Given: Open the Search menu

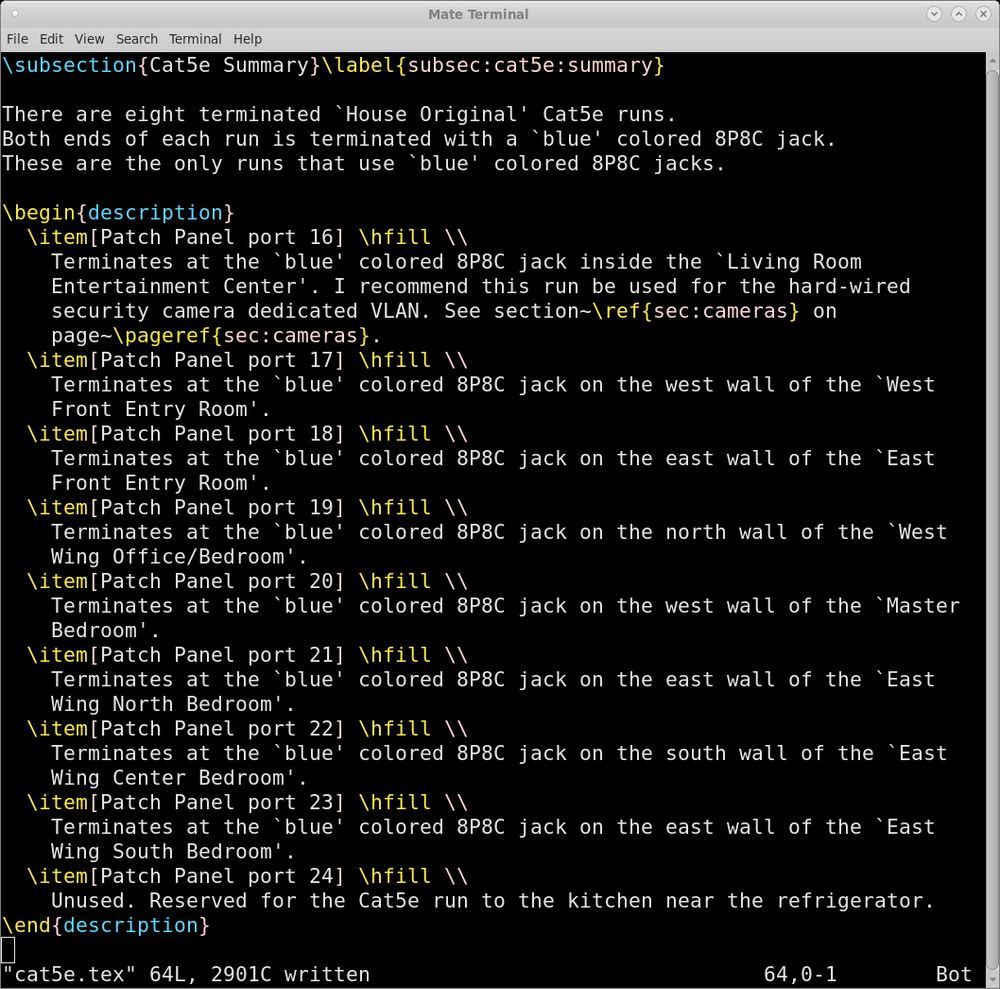Looking at the screenshot, I should click(x=136, y=39).
